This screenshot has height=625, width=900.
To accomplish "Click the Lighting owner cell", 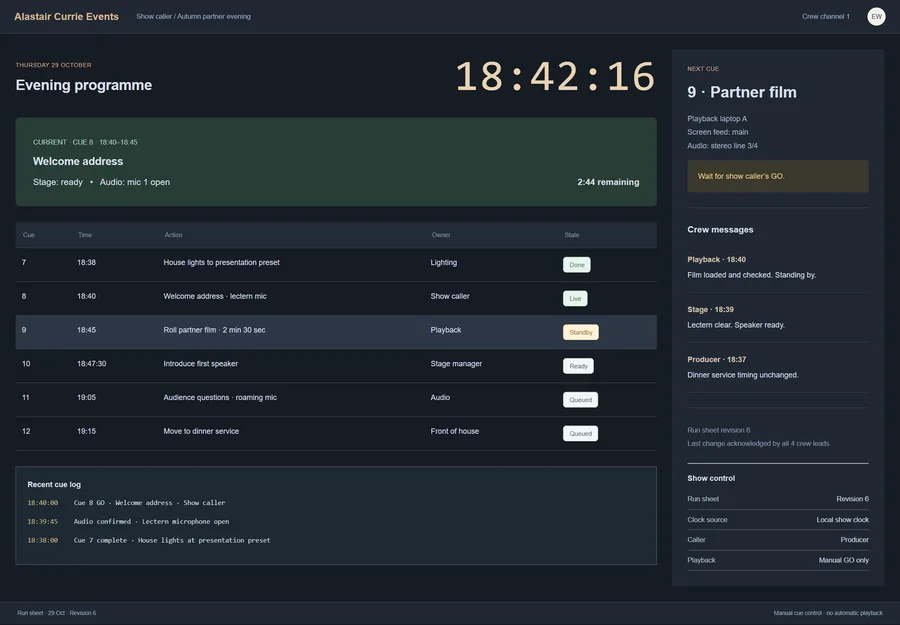I will 444,263.
